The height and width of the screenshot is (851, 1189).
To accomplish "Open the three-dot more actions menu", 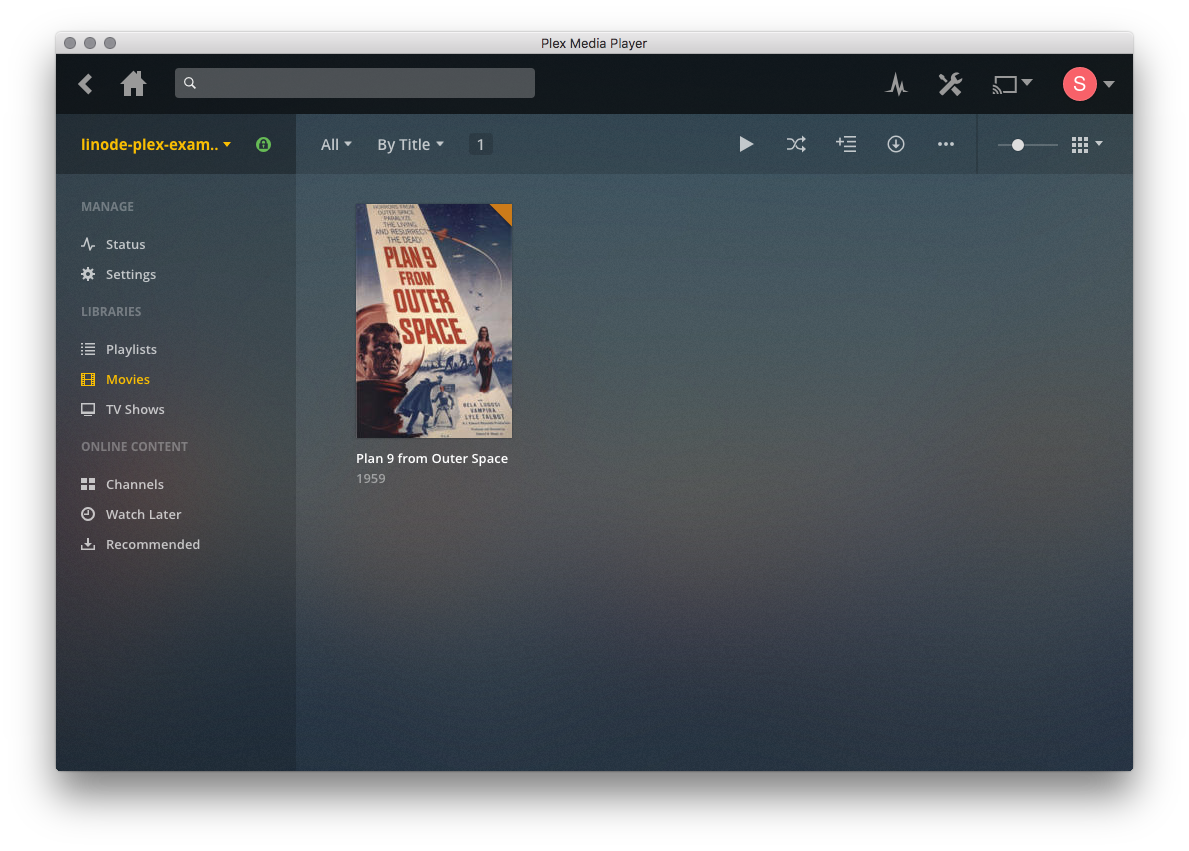I will point(946,144).
